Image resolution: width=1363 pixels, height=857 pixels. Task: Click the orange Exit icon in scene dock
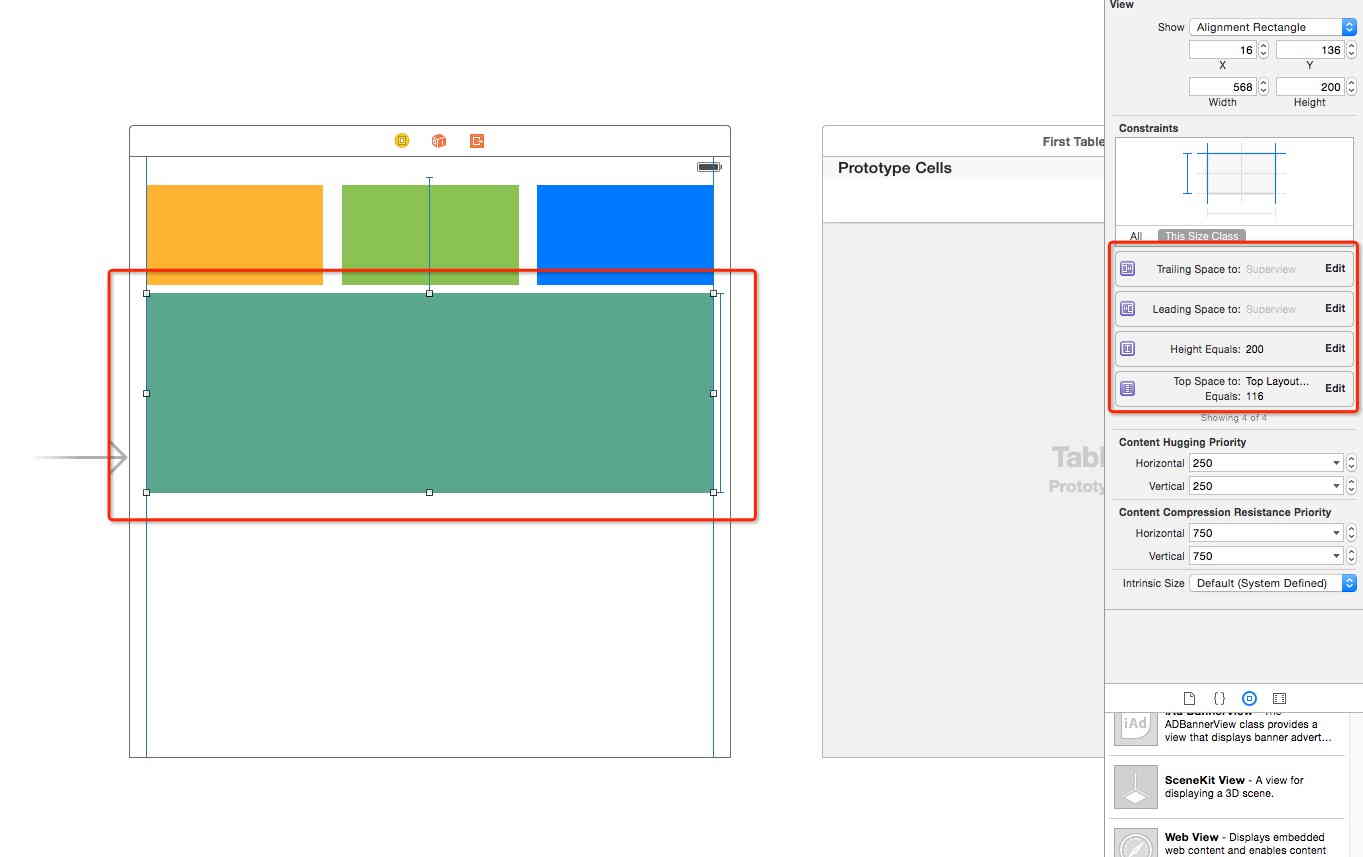click(477, 141)
